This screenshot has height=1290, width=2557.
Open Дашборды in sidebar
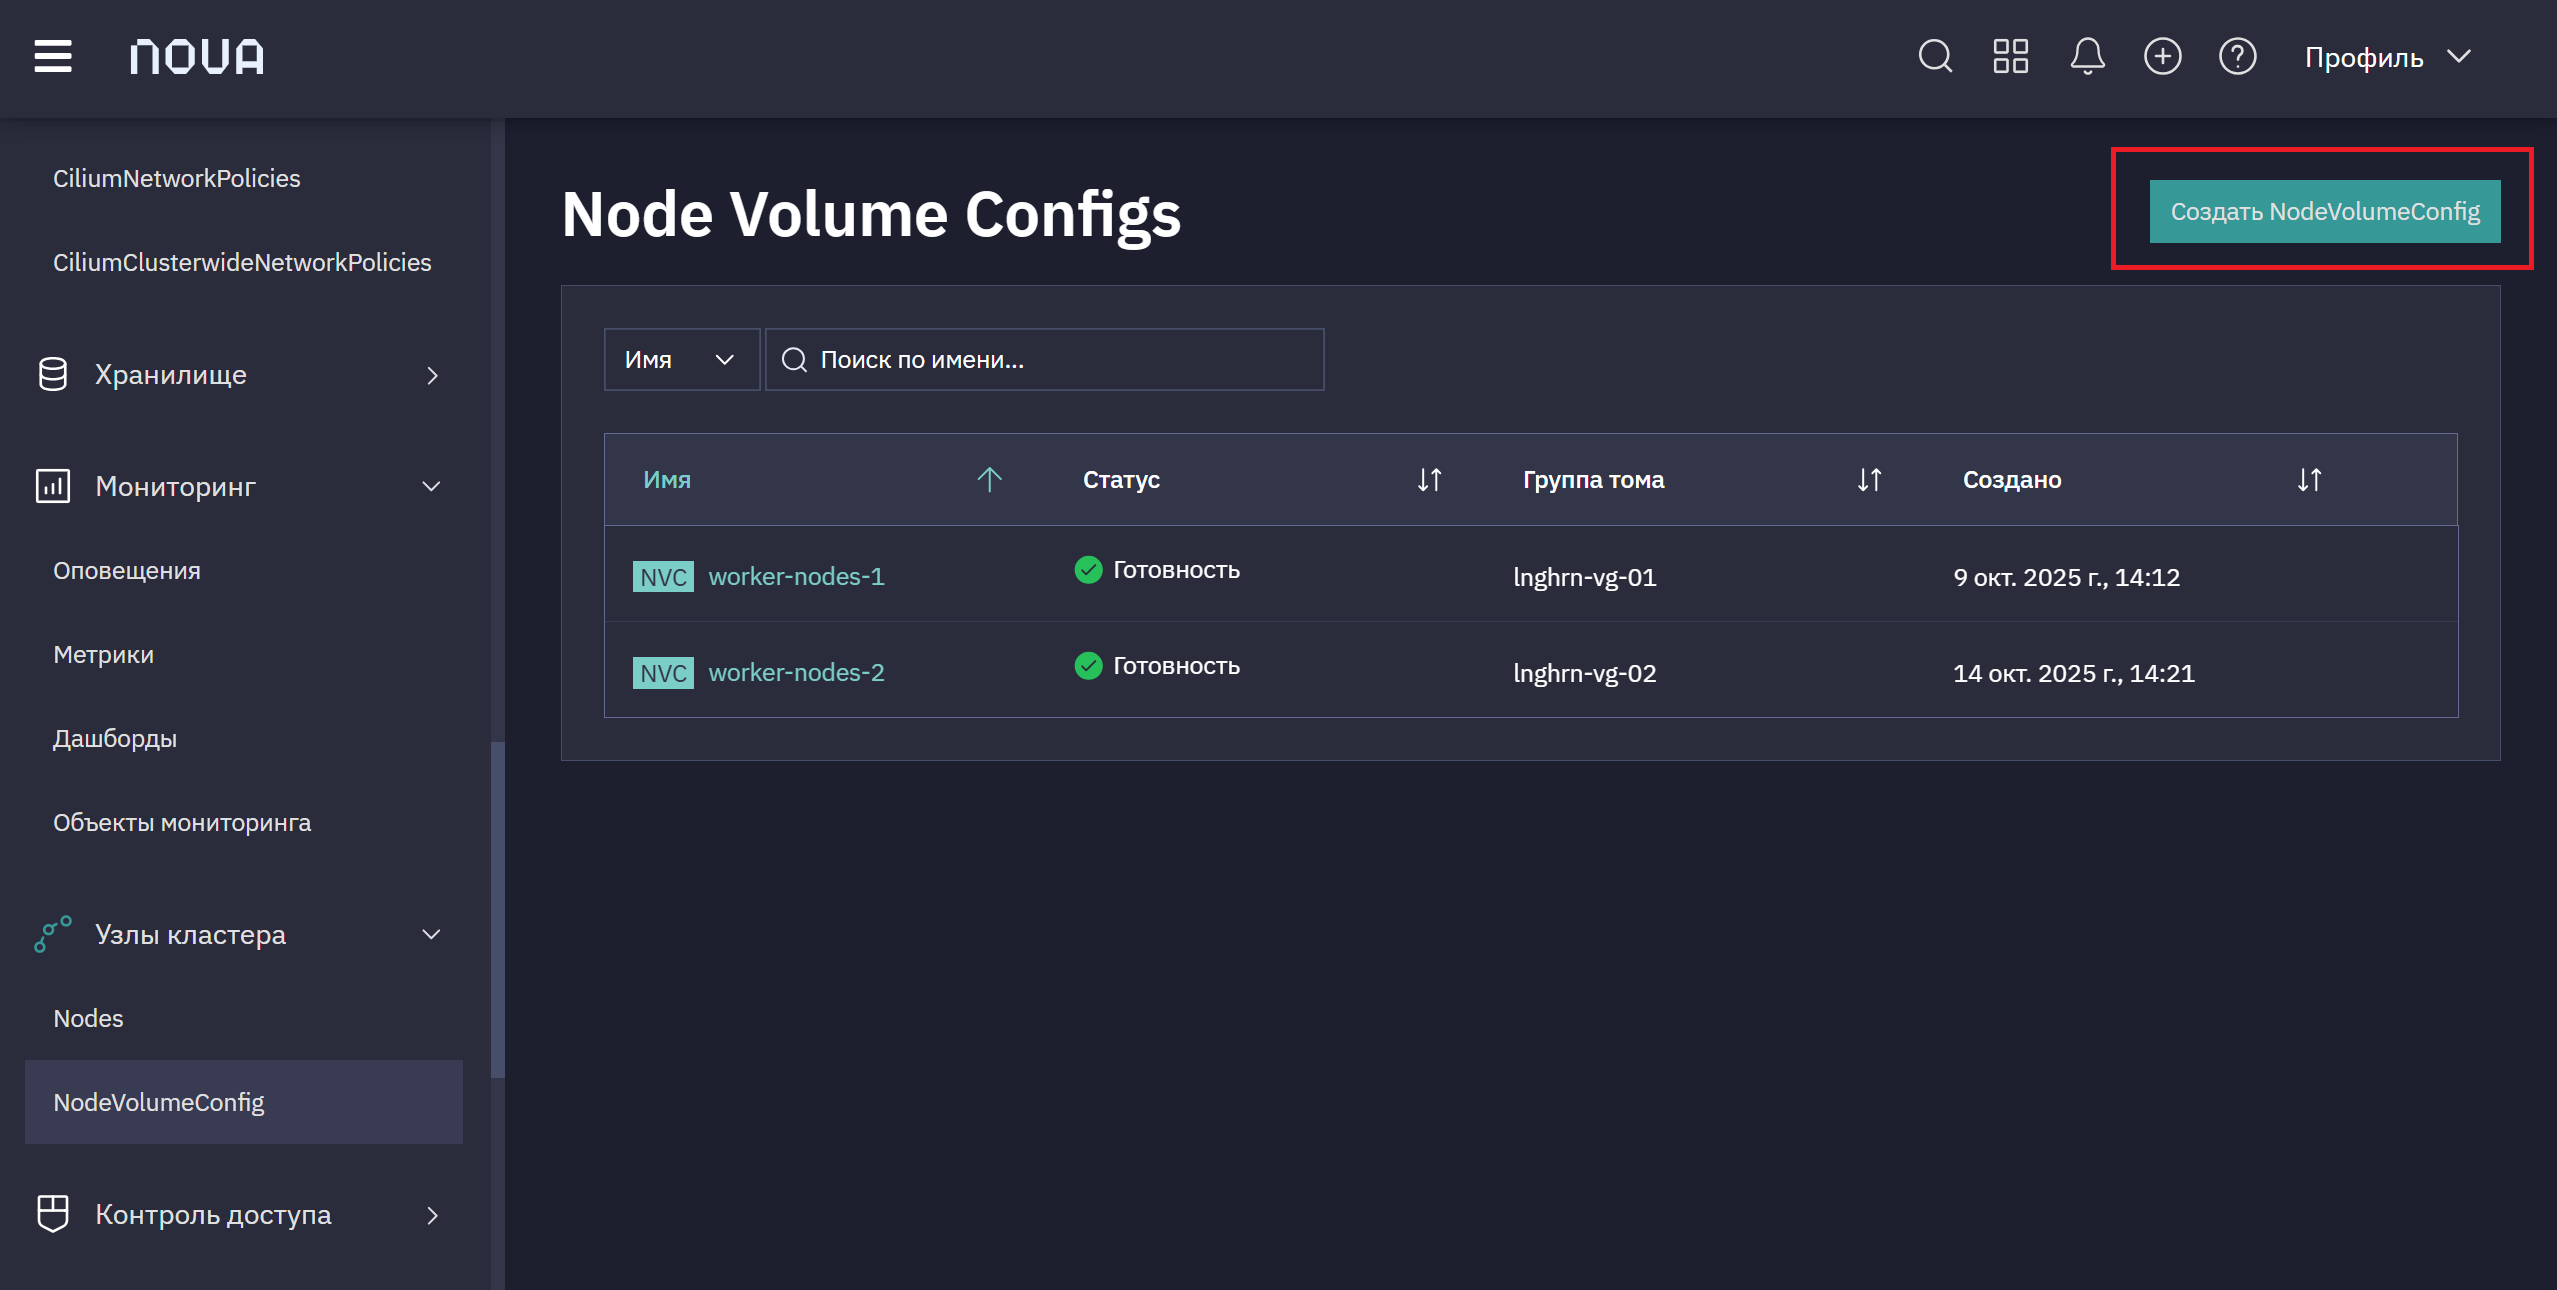(x=115, y=738)
